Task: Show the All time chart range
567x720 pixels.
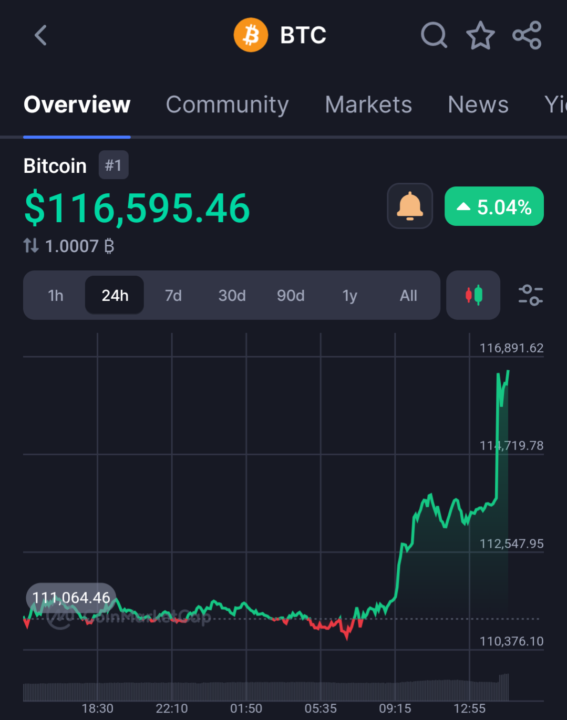Action: coord(408,295)
